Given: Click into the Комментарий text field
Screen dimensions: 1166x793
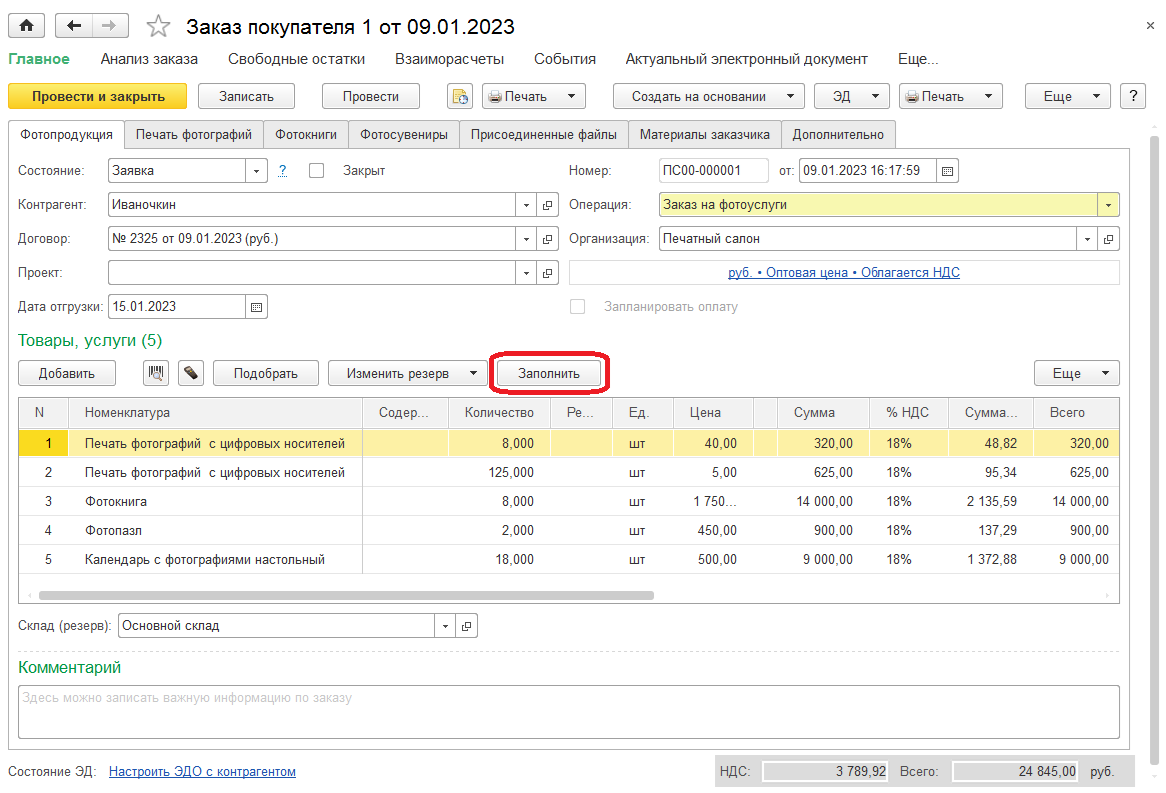Looking at the screenshot, I should tap(568, 712).
